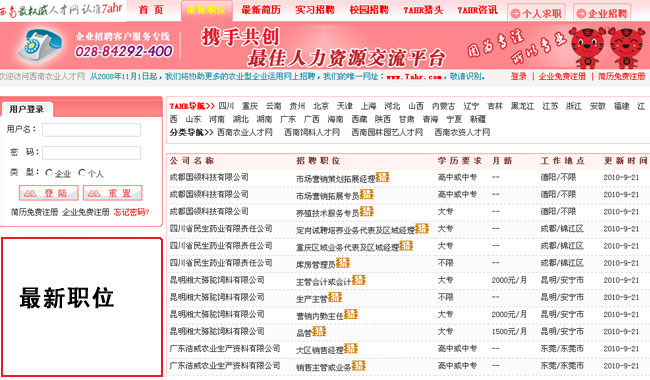Click the telephone icon in the banner

(40, 45)
